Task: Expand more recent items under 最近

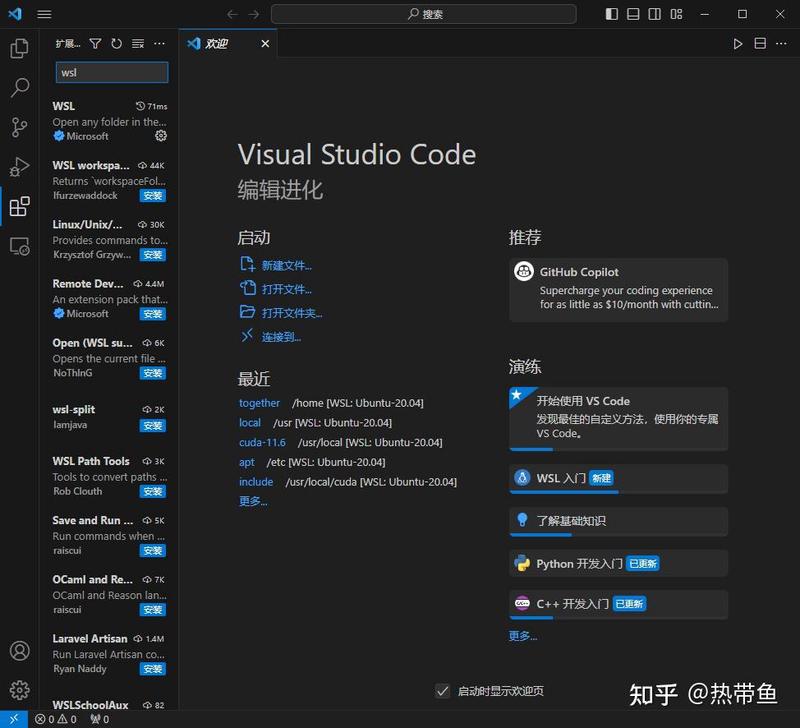Action: [x=253, y=501]
